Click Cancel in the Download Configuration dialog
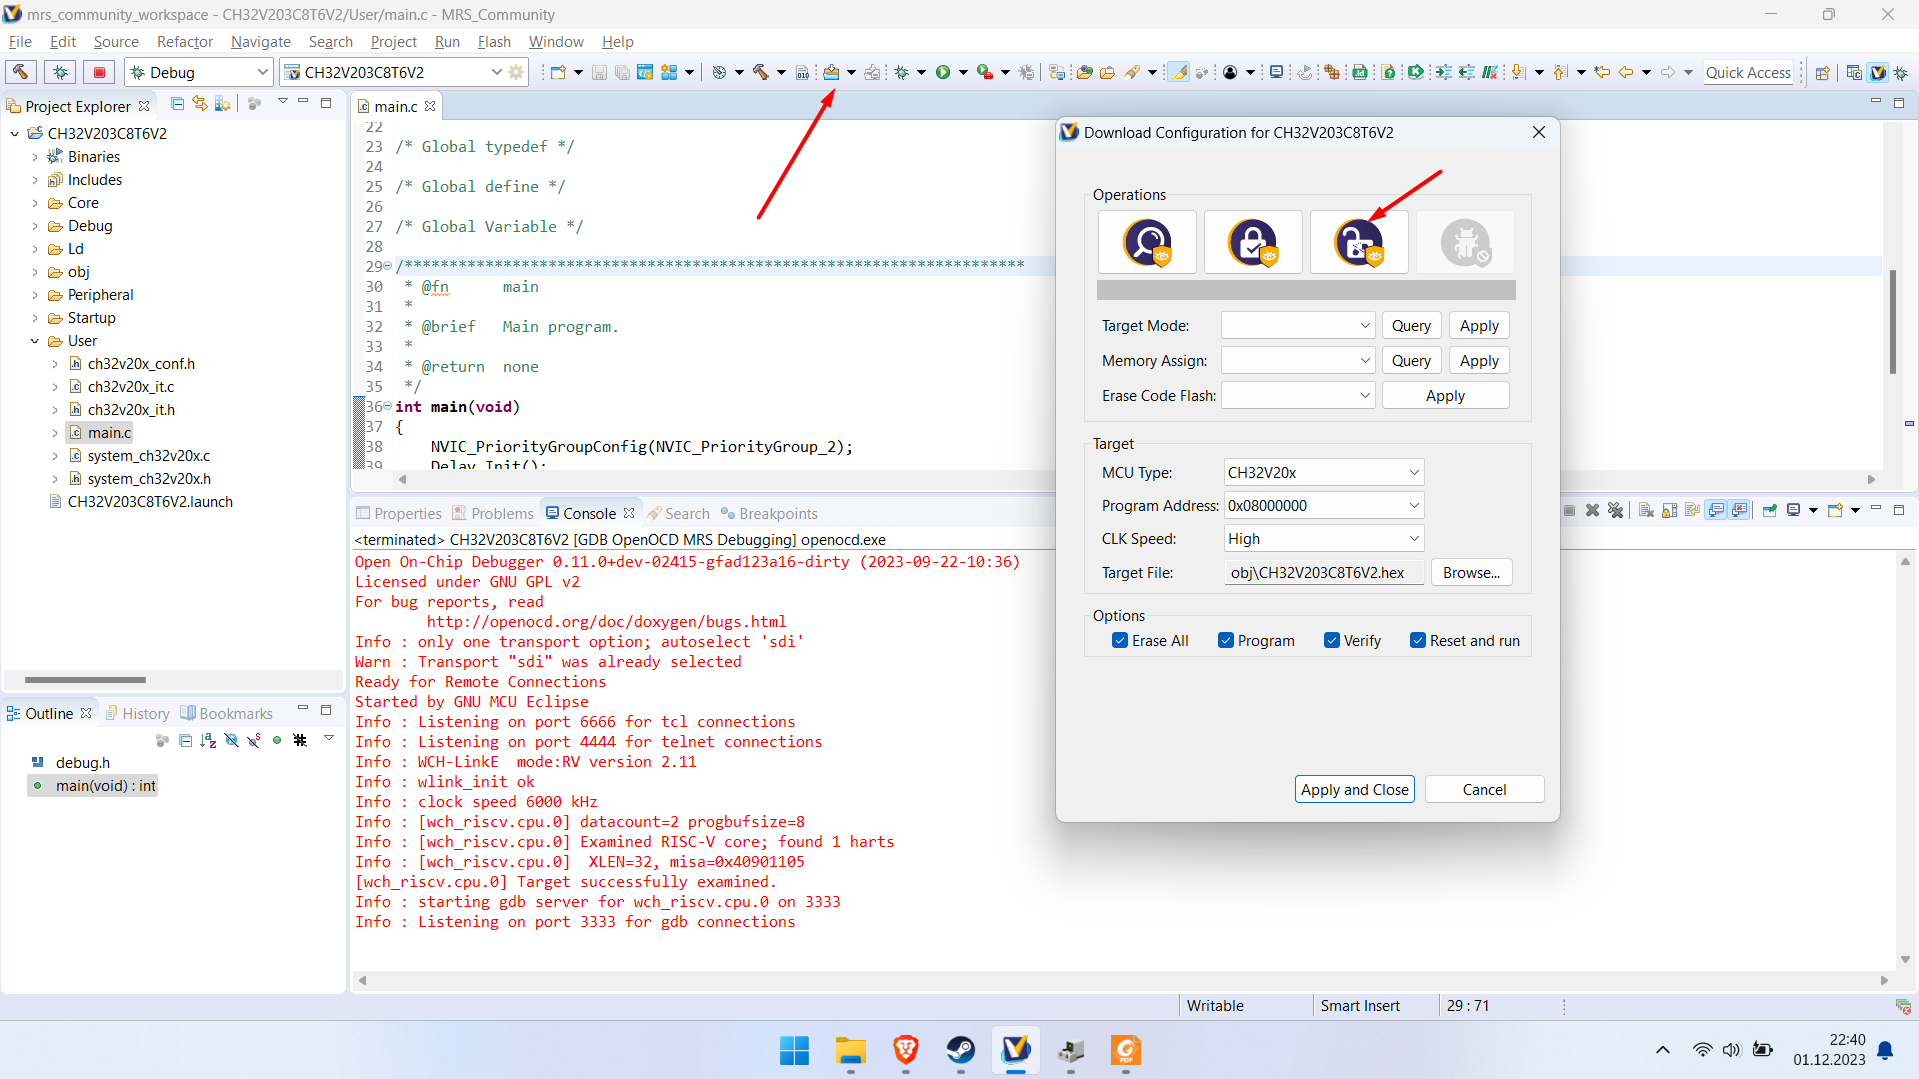 (x=1484, y=789)
